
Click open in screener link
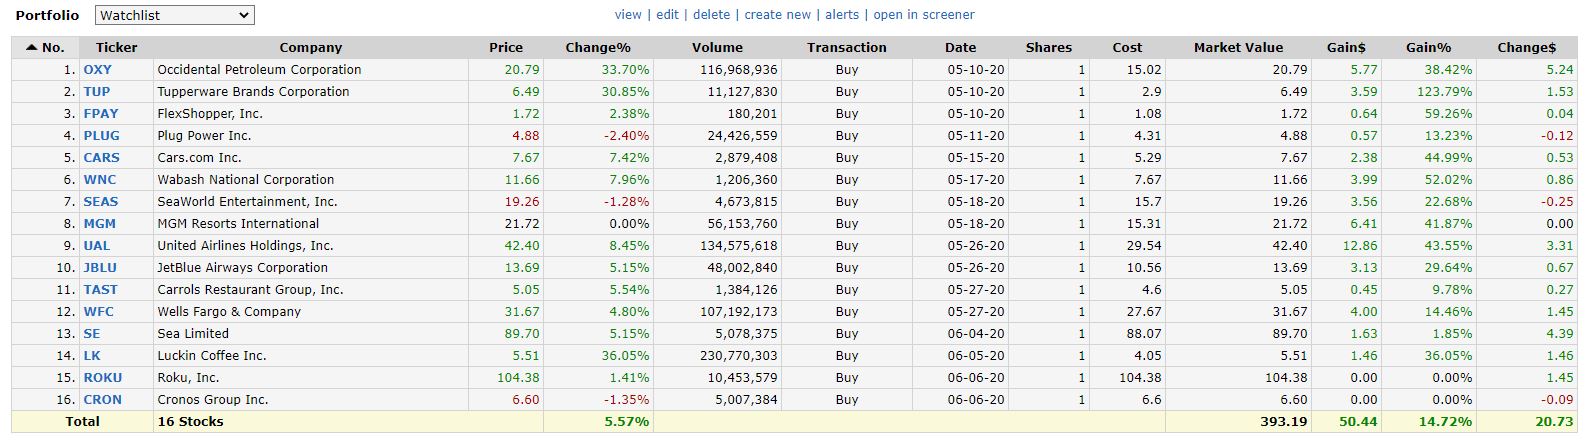click(924, 15)
